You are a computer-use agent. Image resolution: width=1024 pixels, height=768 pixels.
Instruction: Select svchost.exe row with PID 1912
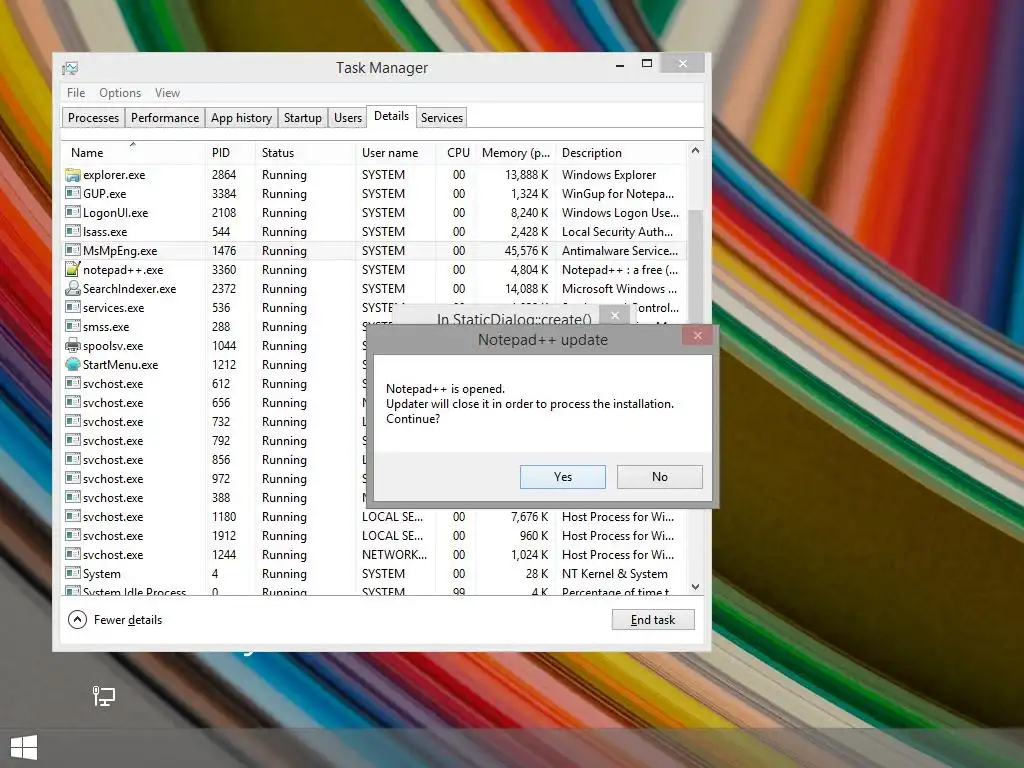[375, 536]
